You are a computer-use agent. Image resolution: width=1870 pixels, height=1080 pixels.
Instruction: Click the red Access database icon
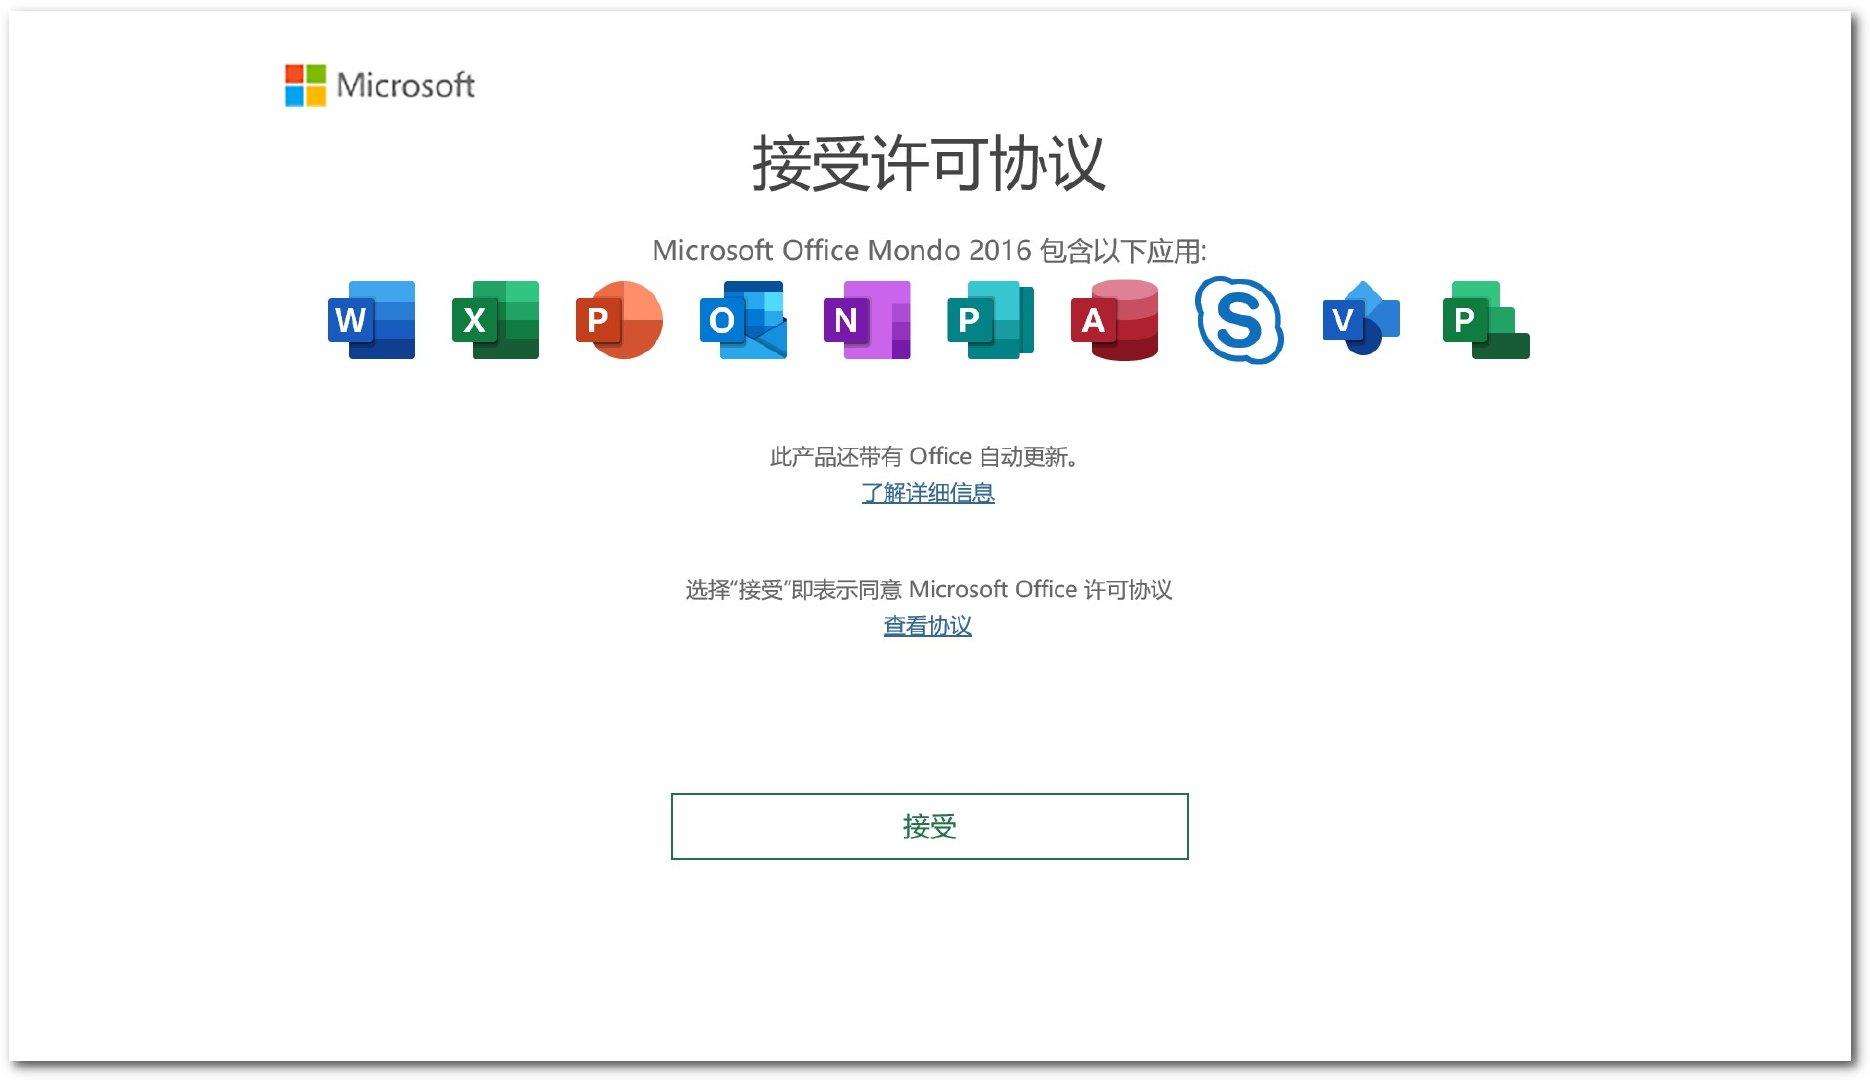click(1114, 320)
